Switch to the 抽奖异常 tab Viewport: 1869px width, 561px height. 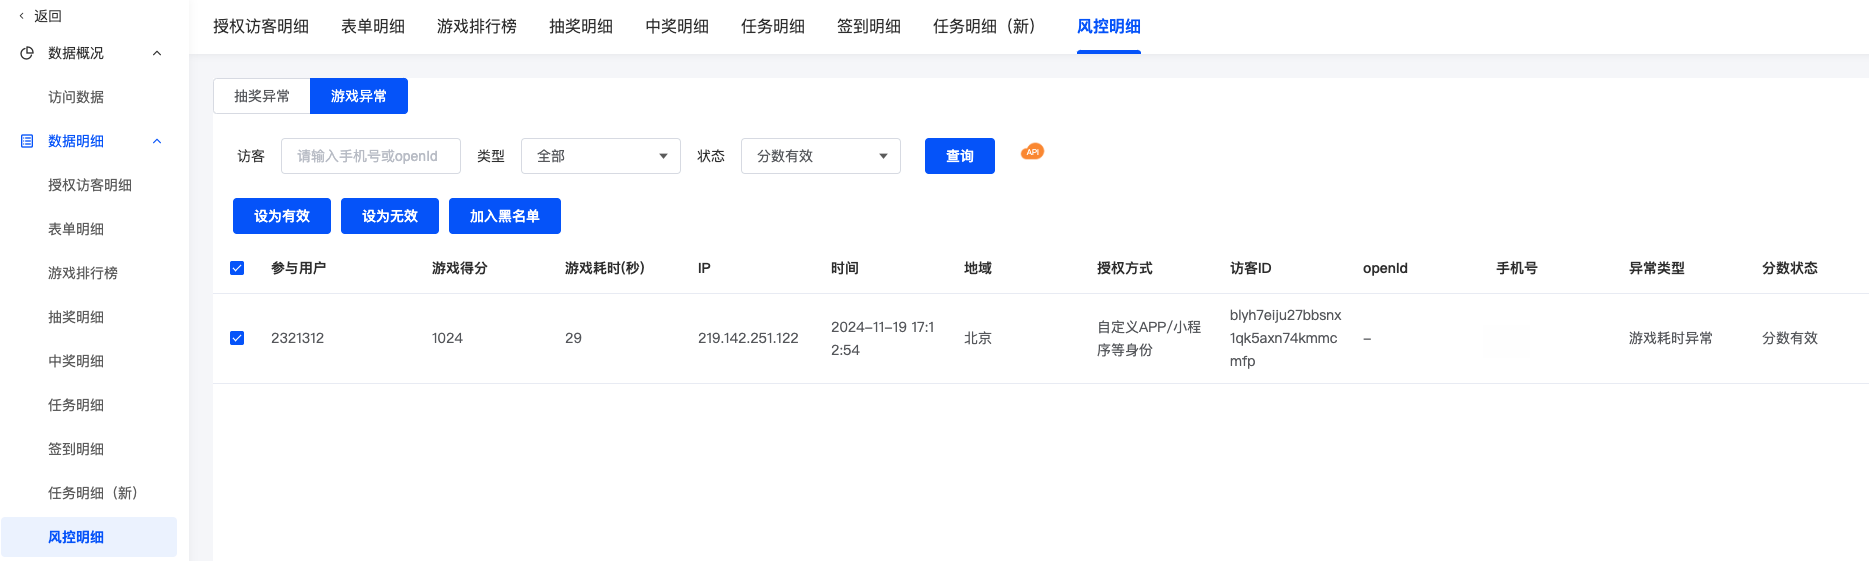(x=262, y=96)
